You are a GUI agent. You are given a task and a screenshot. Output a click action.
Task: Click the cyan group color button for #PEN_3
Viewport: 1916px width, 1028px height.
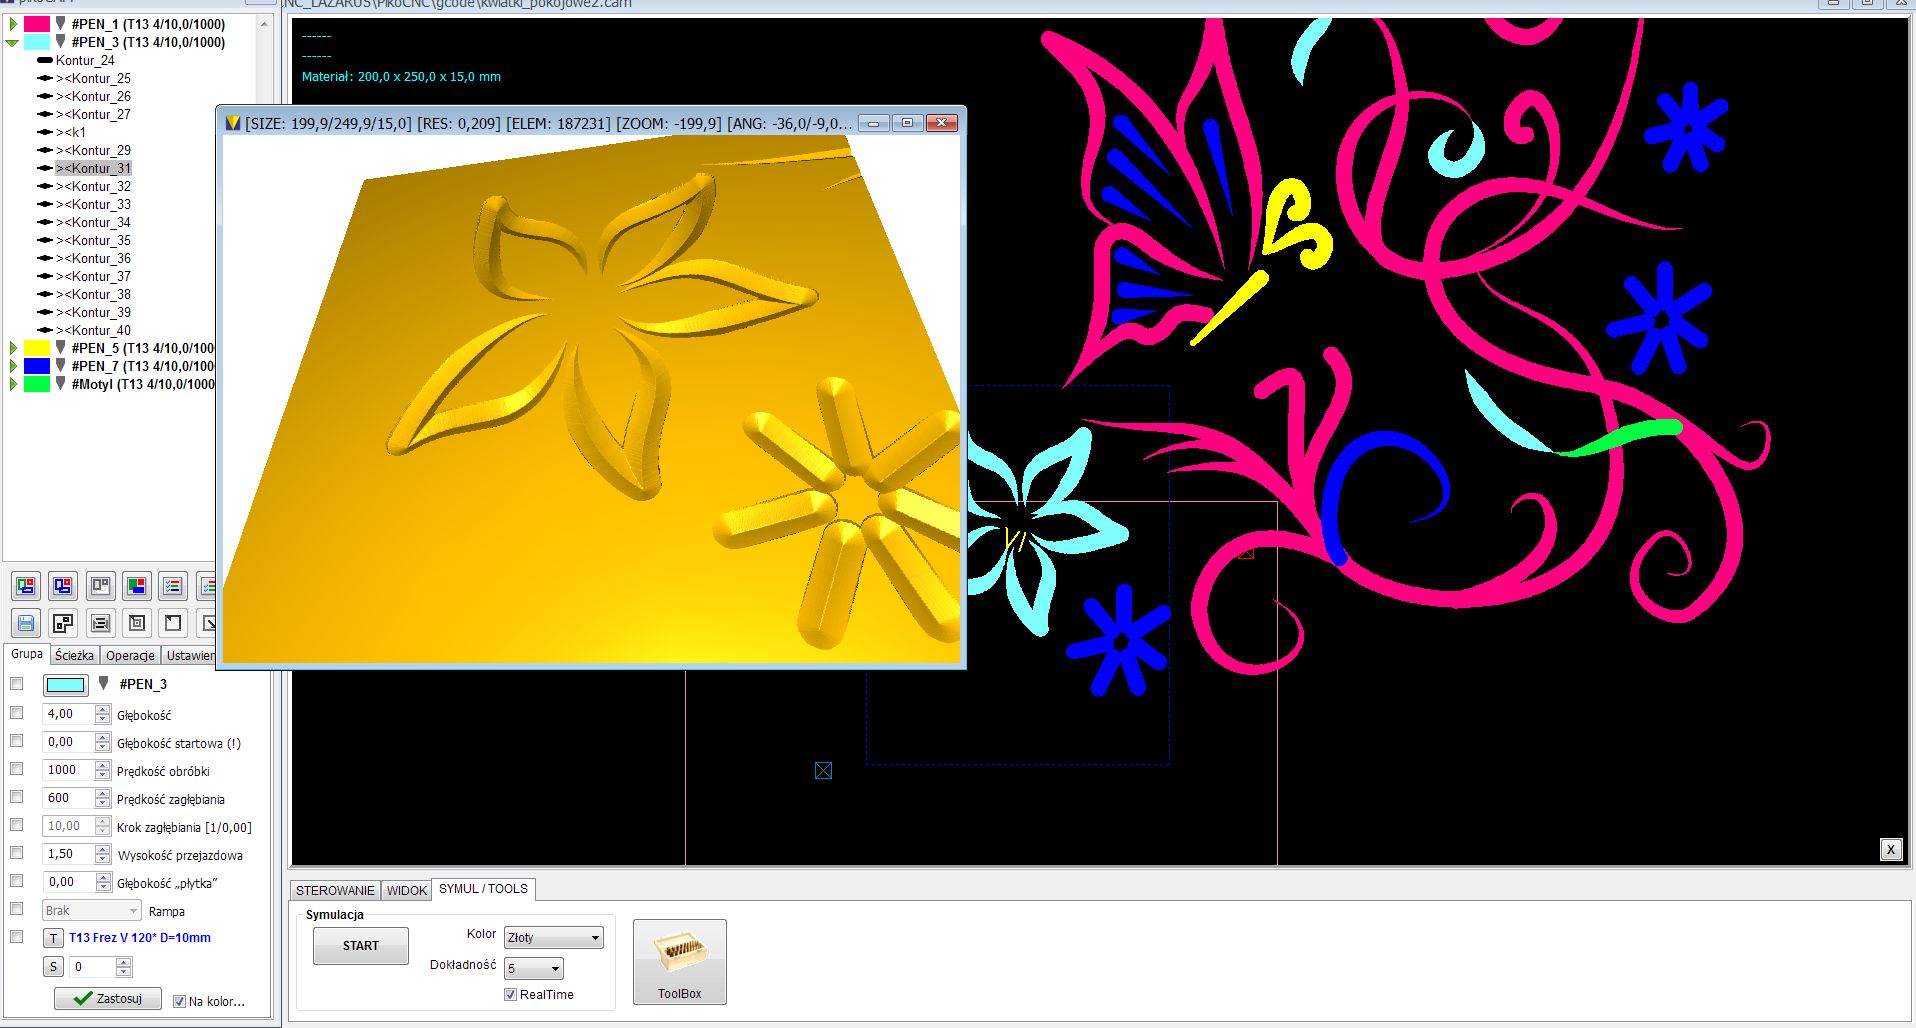pyautogui.click(x=66, y=685)
